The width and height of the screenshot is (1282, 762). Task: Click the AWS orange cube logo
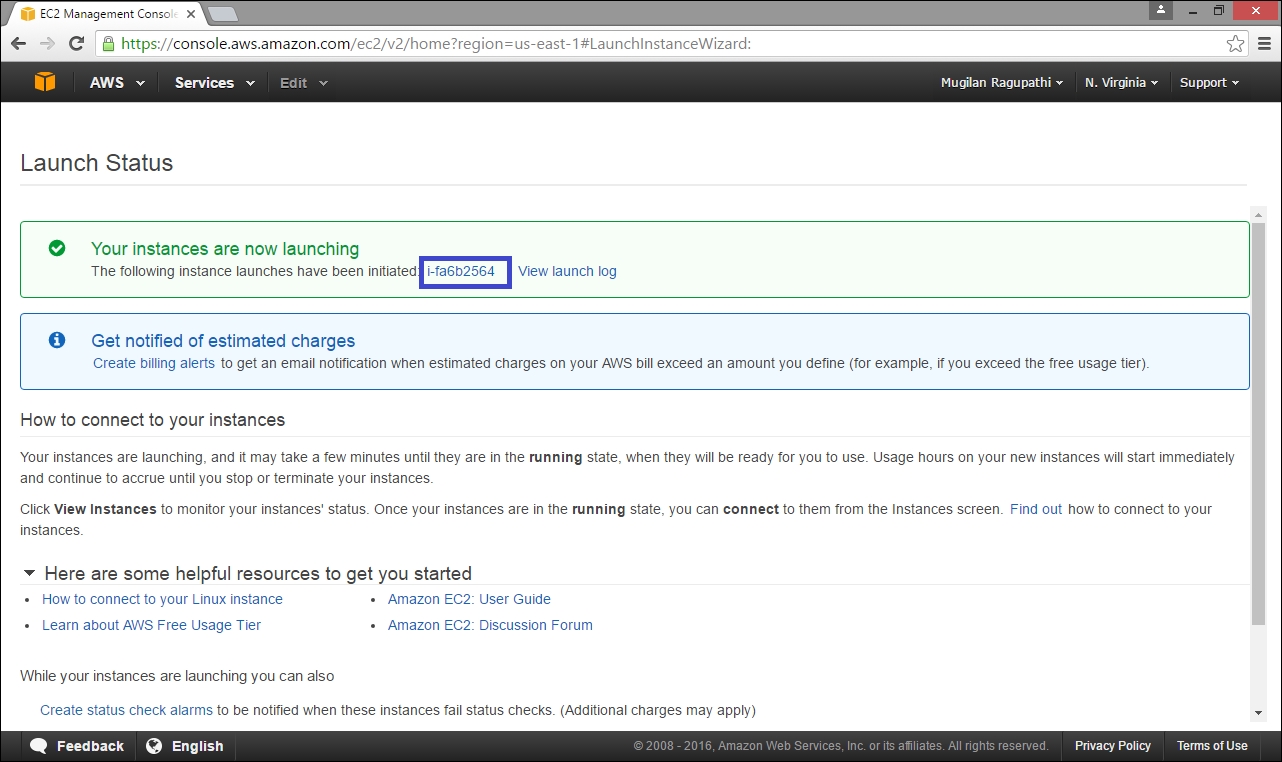click(45, 82)
